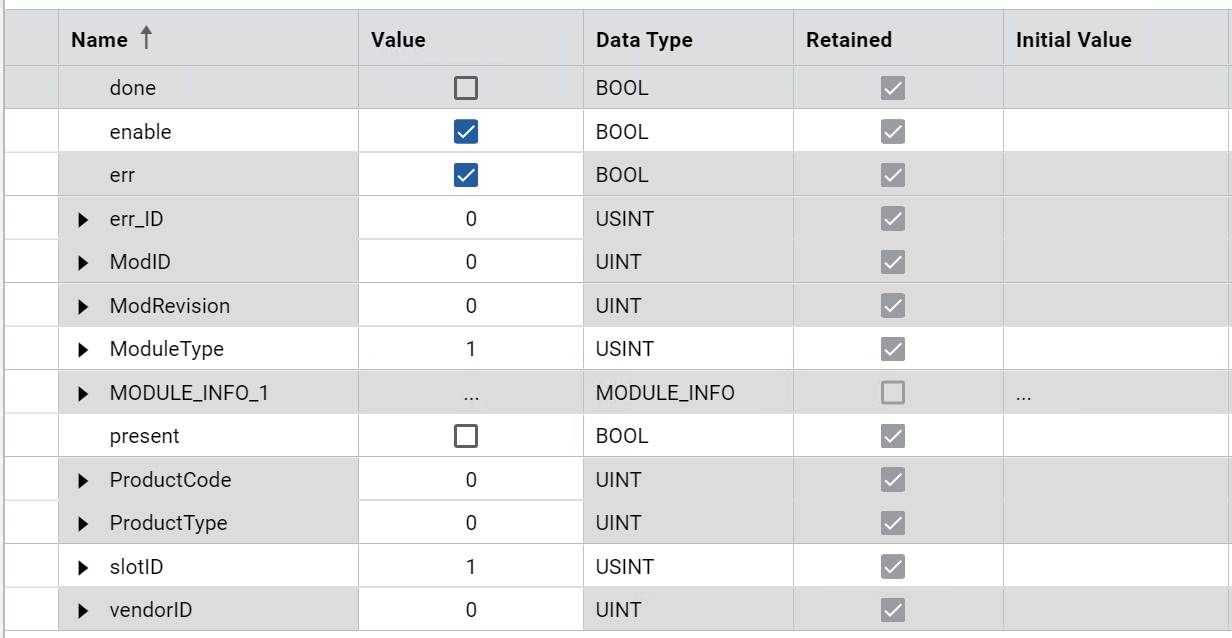Expand the ModID tree row
The image size is (1232, 638).
(x=84, y=263)
